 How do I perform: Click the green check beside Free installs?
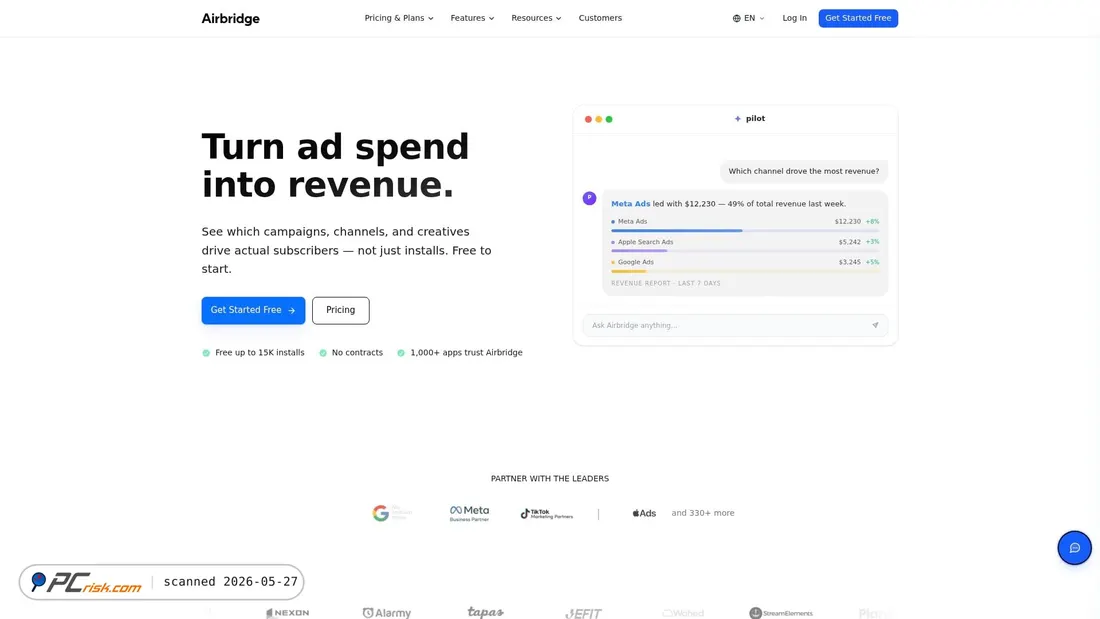point(206,353)
